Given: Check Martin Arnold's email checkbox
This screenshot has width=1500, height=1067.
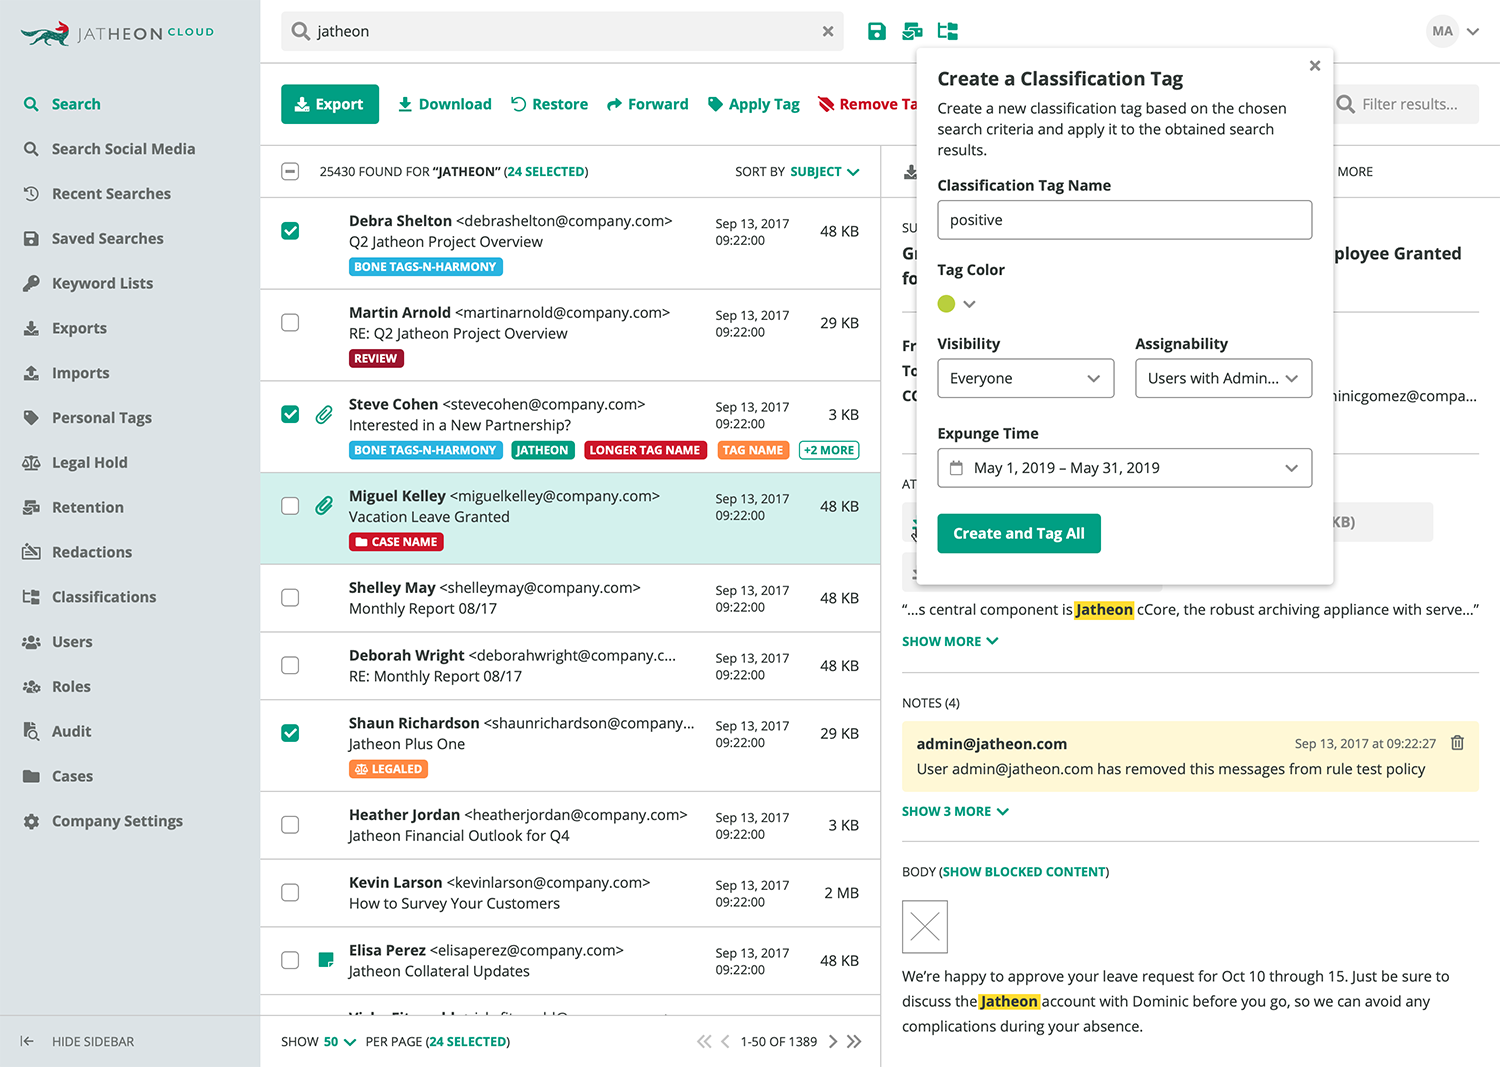Looking at the screenshot, I should (290, 323).
